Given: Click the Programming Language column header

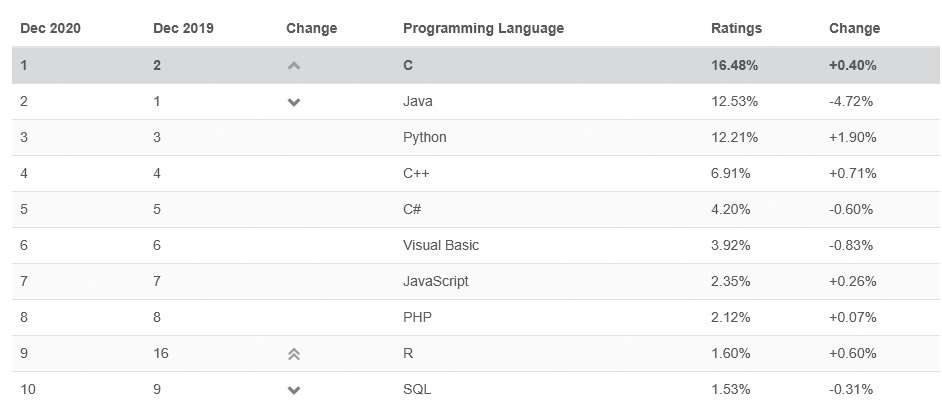Looking at the screenshot, I should 483,28.
